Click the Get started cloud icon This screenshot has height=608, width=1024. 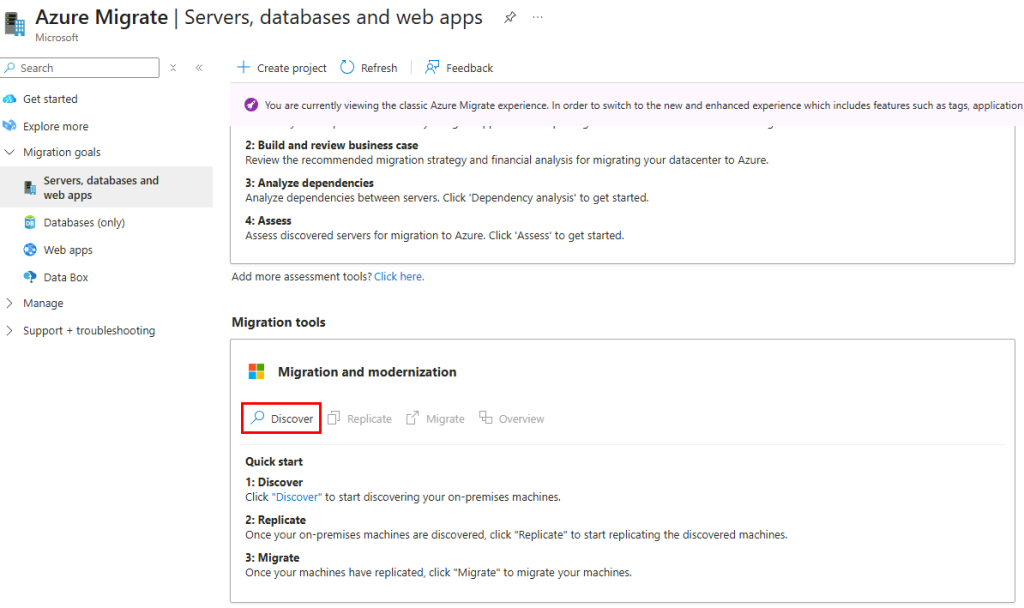(x=9, y=99)
